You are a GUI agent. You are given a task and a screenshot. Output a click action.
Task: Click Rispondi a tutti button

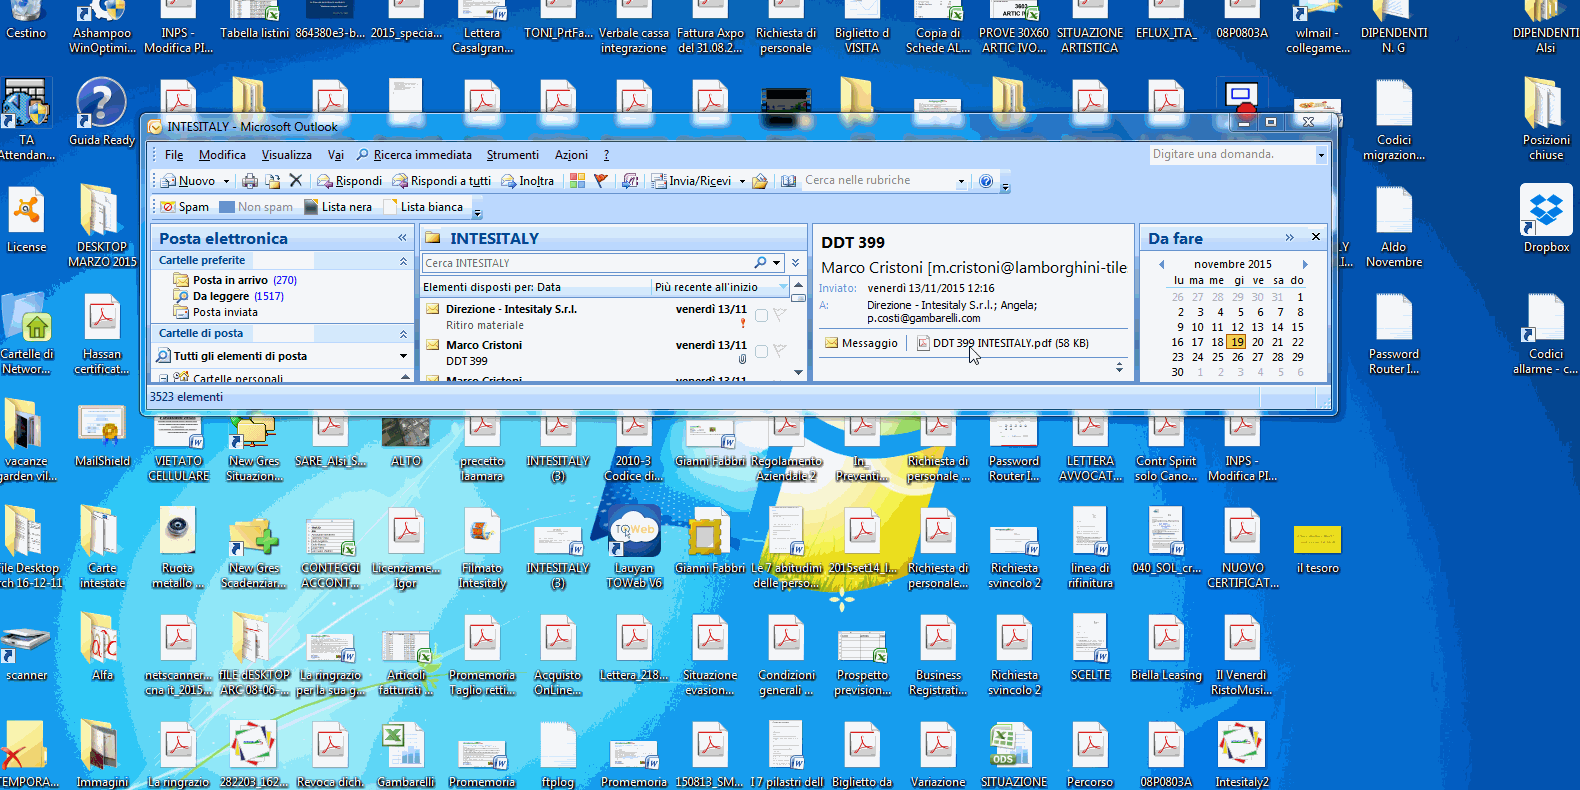[441, 181]
